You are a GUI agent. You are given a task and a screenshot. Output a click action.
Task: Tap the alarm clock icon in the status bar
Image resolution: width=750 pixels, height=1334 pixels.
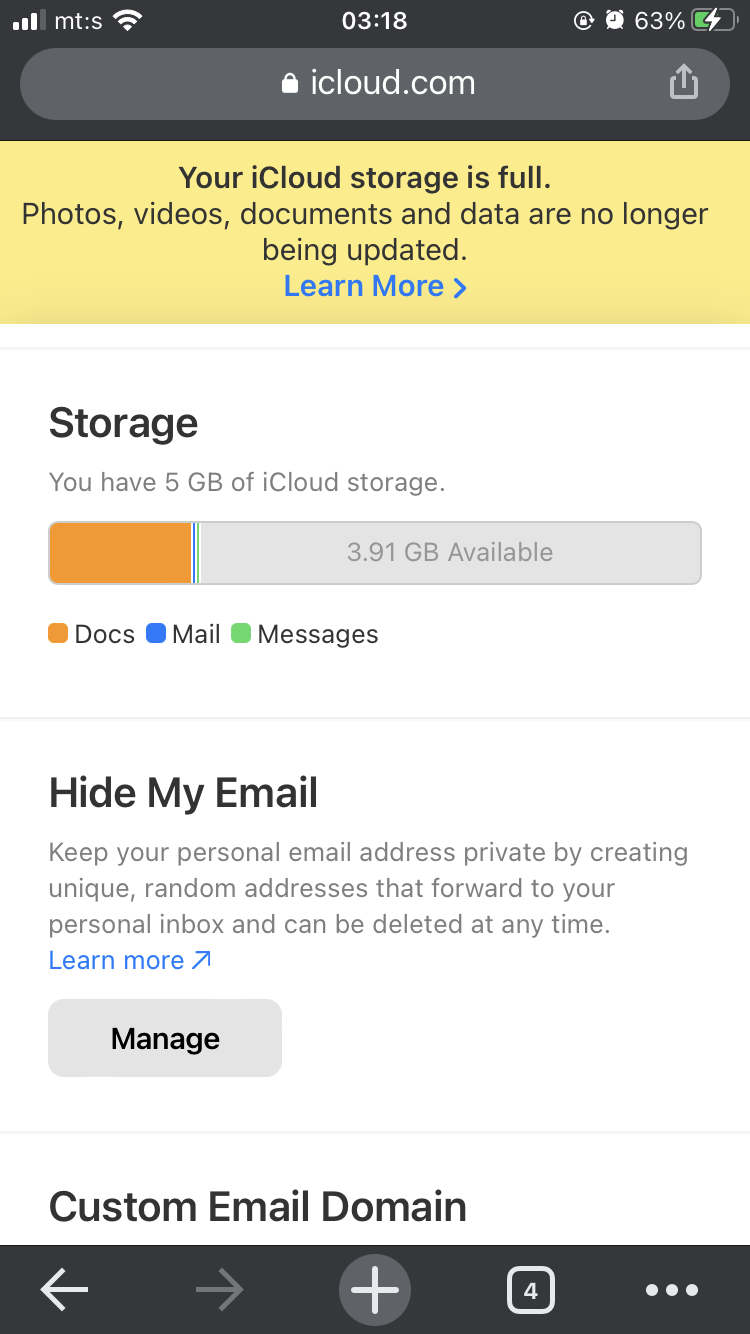(613, 19)
